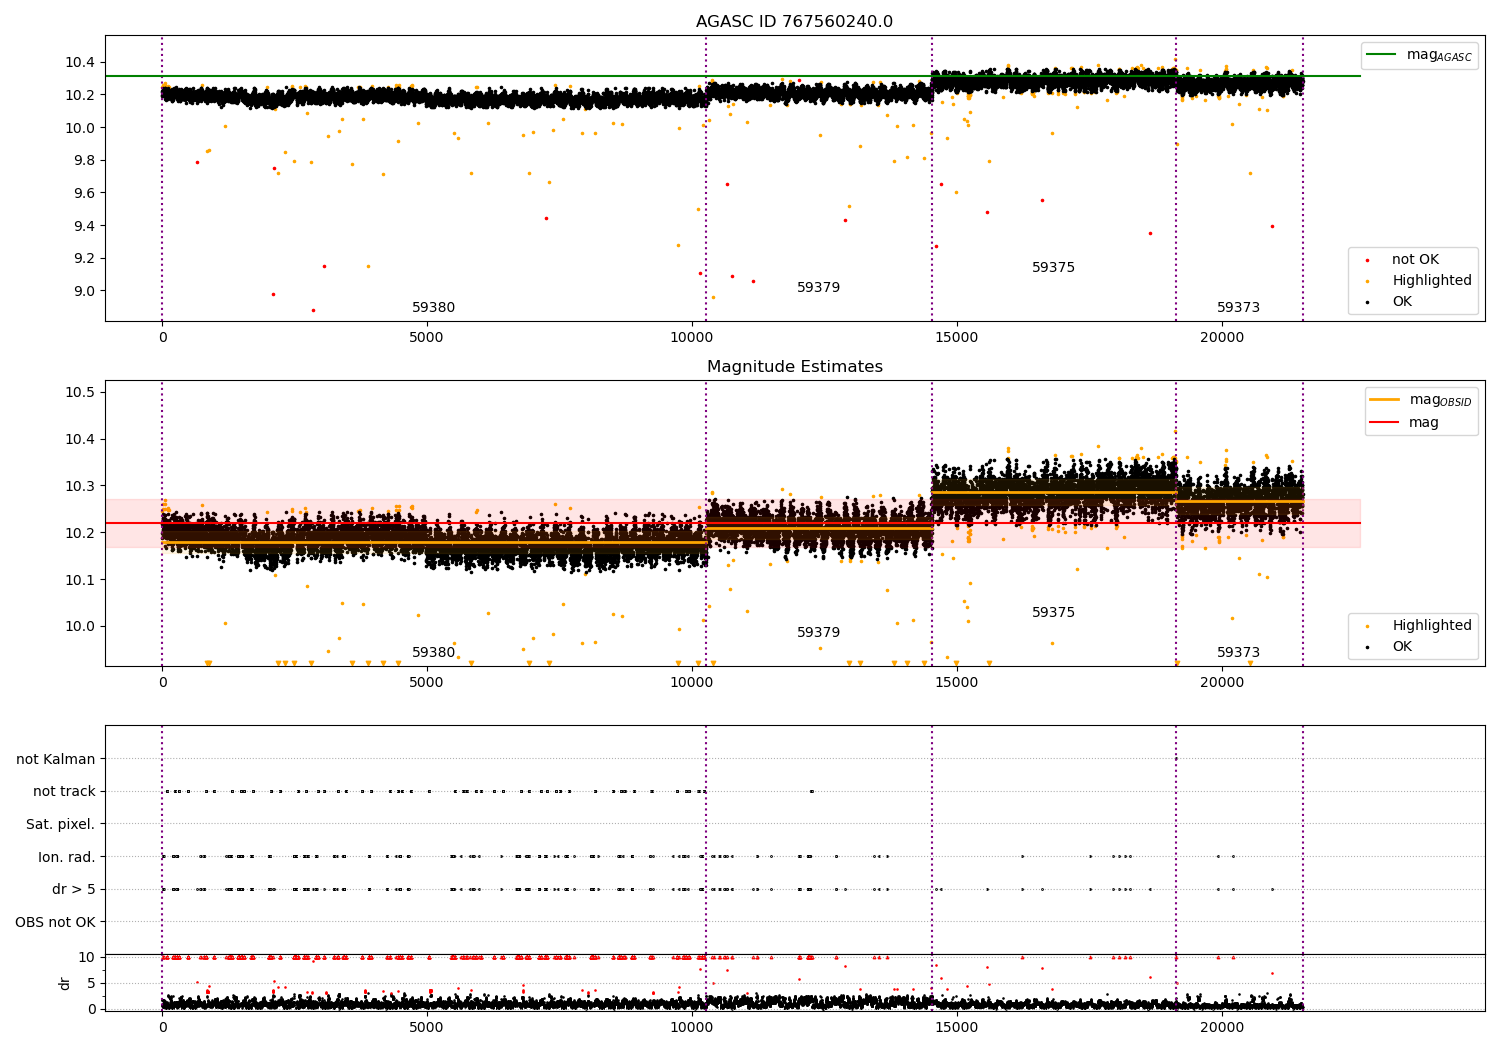Click the 'Ion. rad.' flag row label
The width and height of the screenshot is (1500, 1050).
point(67,857)
